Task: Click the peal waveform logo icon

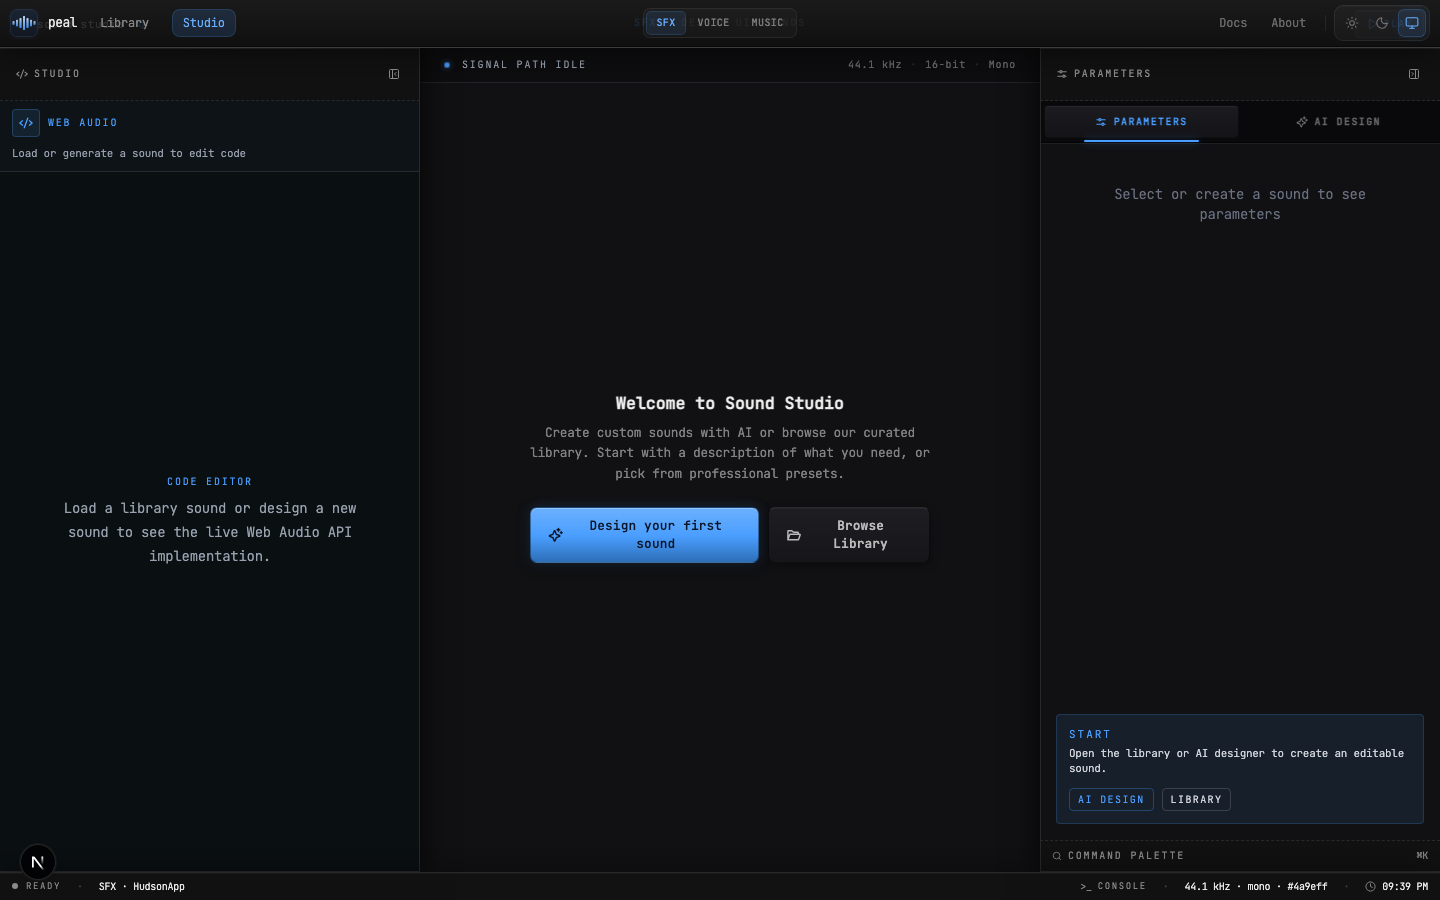Action: (x=23, y=22)
